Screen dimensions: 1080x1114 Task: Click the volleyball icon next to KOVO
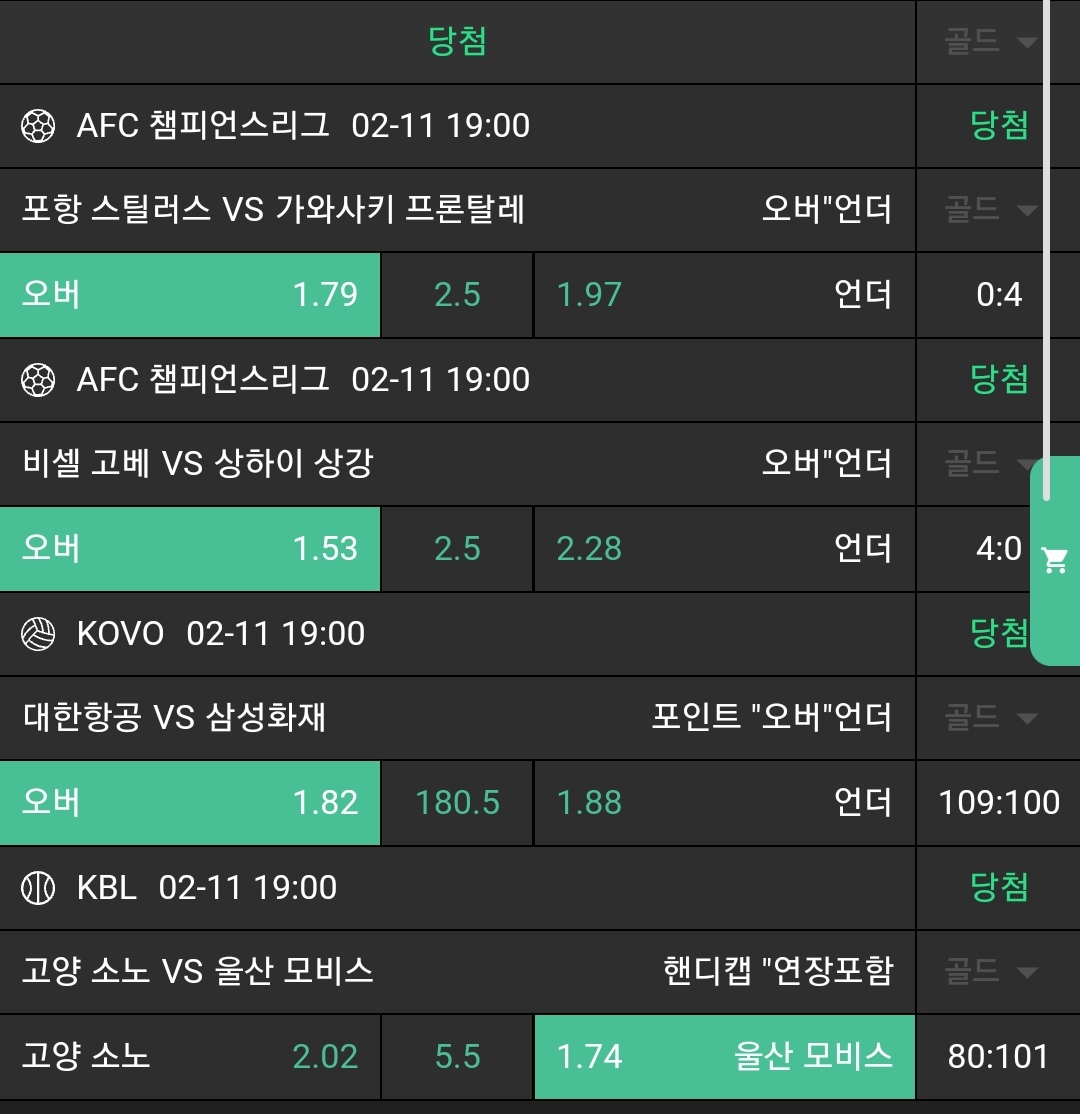38,634
